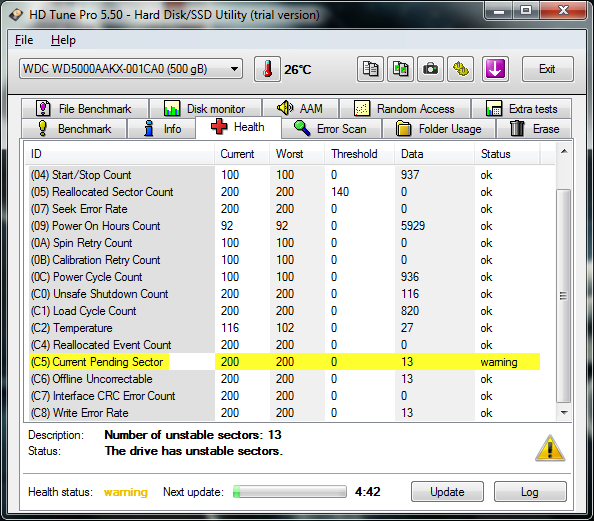Click the warning status in C5 row

click(x=499, y=362)
